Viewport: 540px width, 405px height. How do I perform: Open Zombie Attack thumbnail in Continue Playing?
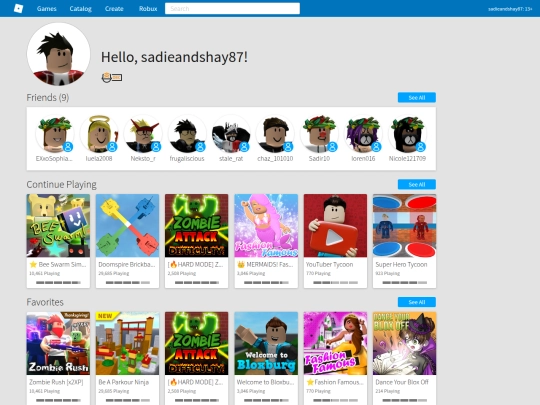click(197, 226)
